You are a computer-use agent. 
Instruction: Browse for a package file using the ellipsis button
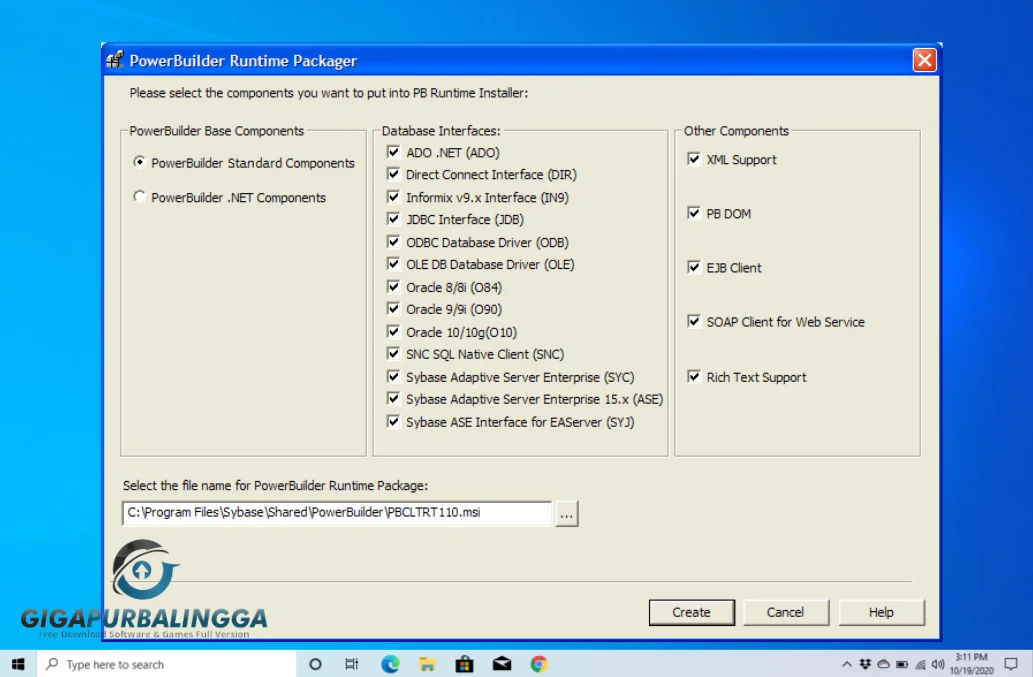point(566,513)
